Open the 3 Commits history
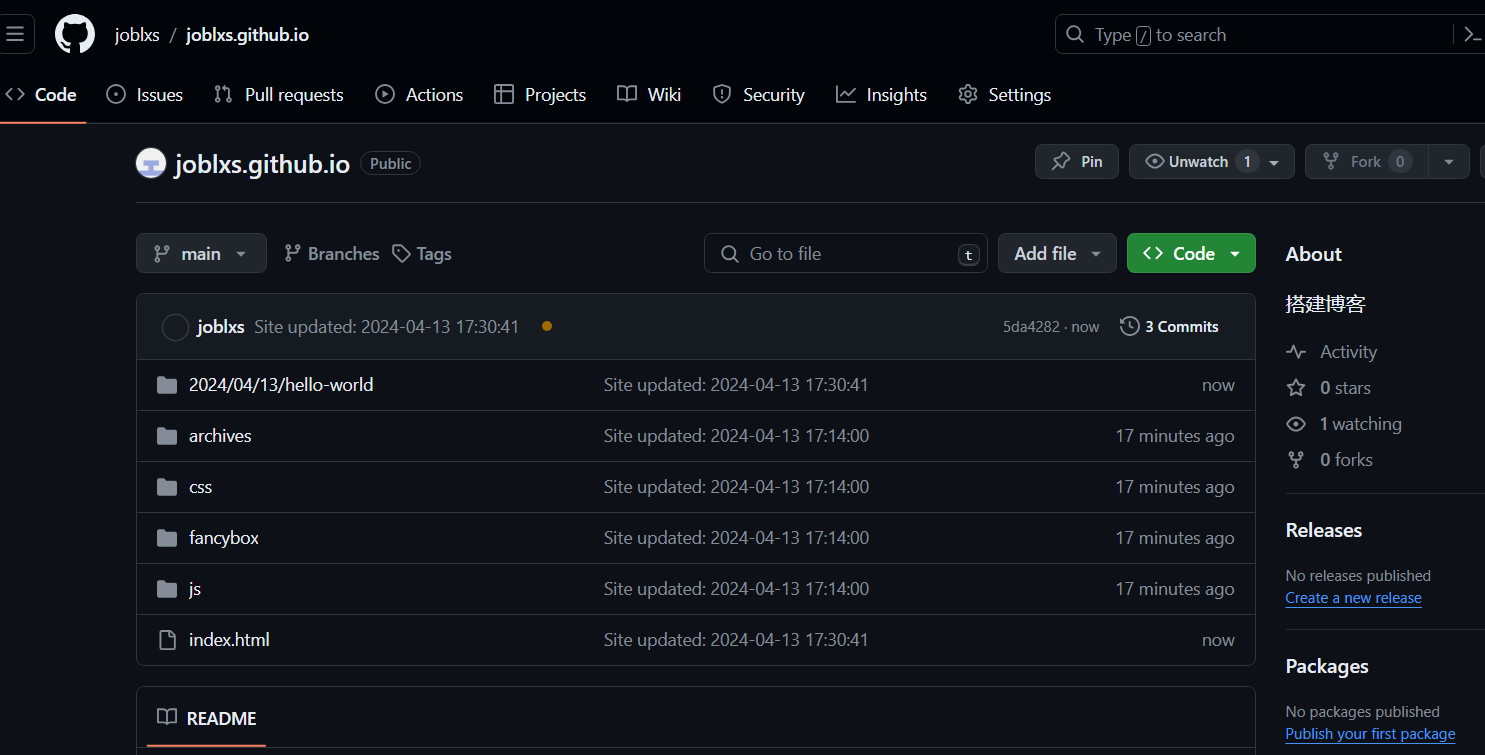1485x755 pixels. click(1169, 327)
